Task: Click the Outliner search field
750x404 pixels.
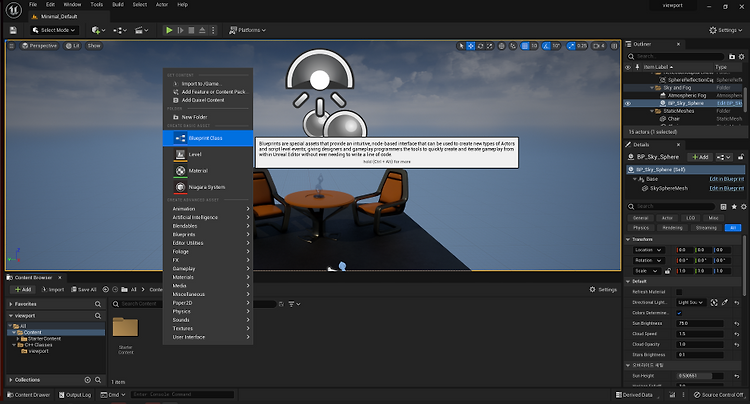Action: [x=675, y=56]
